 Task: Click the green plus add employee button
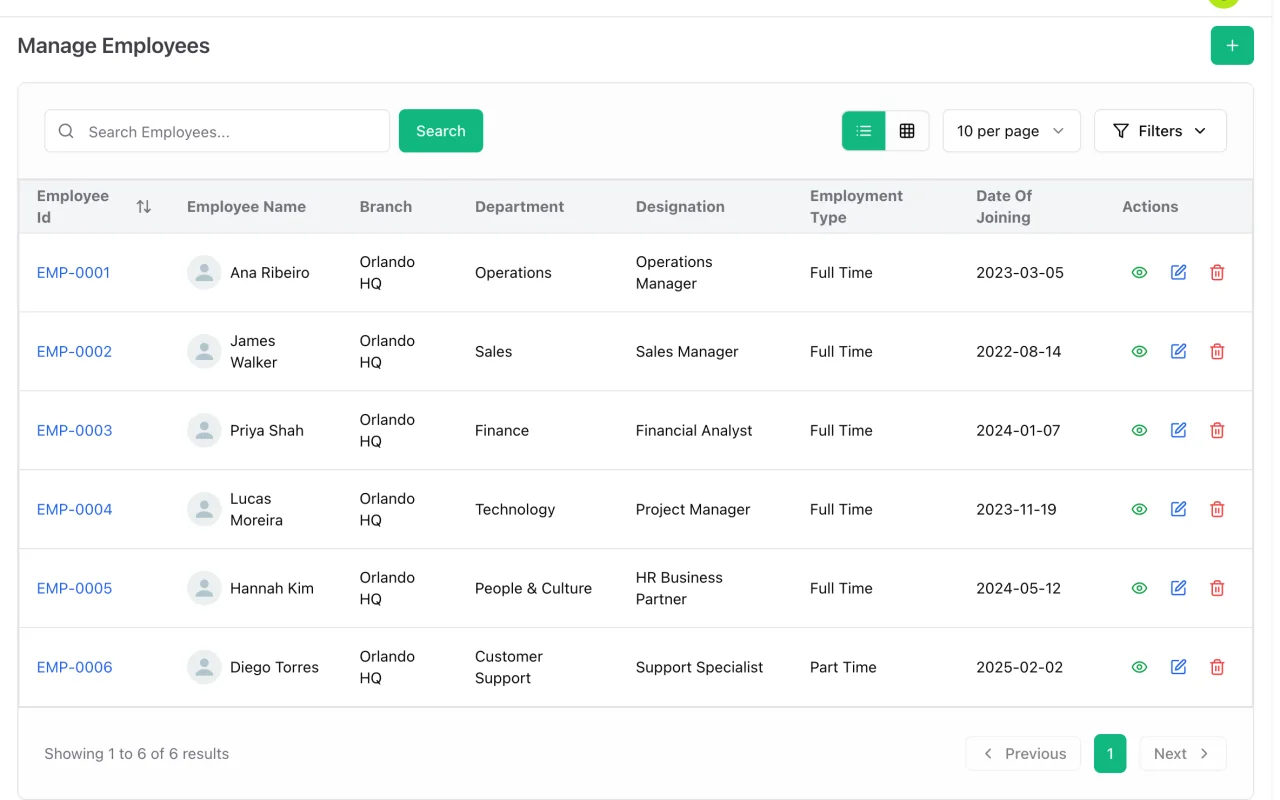pos(1232,46)
